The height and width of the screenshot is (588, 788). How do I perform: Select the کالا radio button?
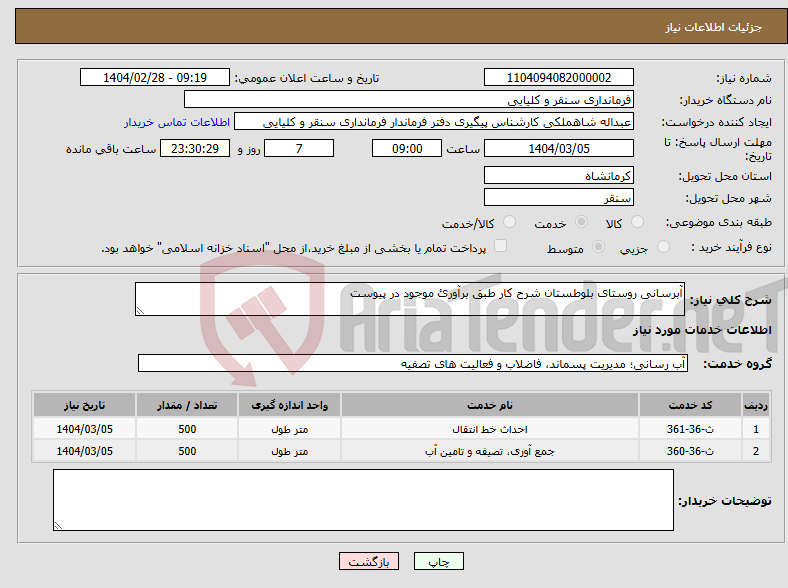637,222
